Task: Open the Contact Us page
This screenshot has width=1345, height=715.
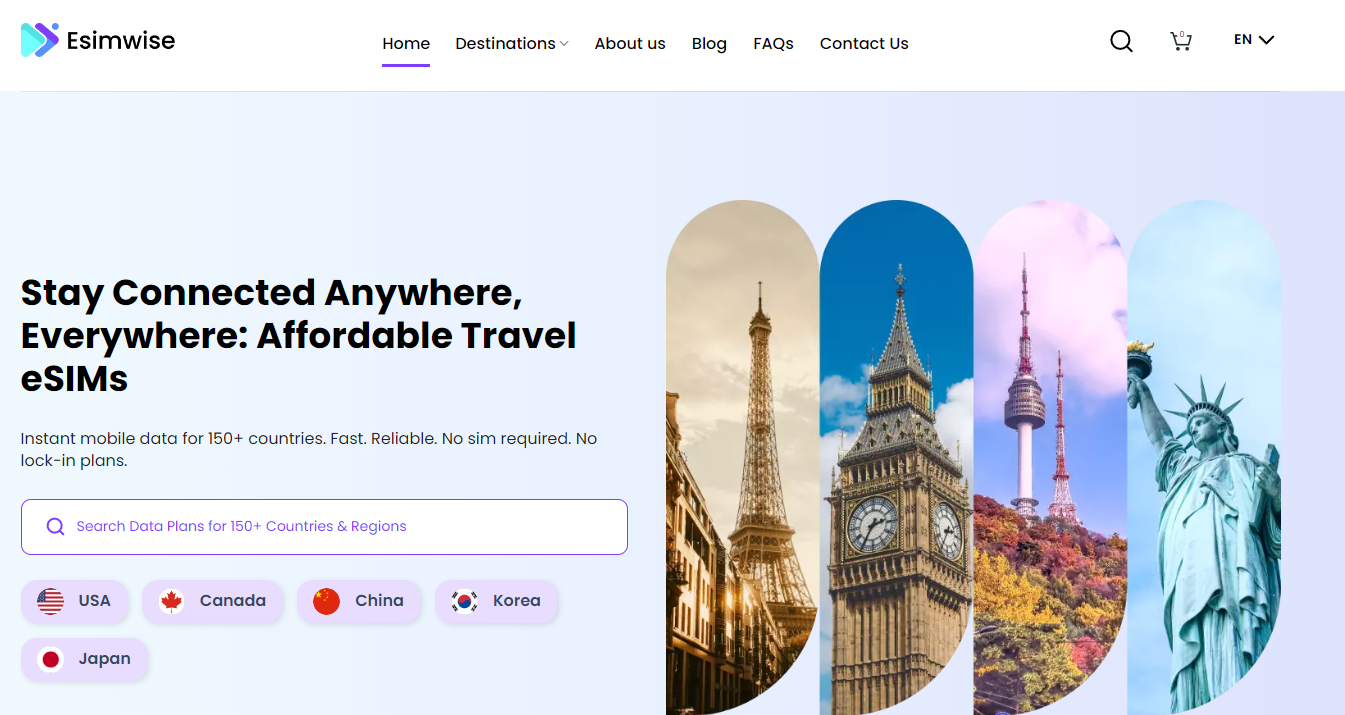Action: [x=864, y=43]
